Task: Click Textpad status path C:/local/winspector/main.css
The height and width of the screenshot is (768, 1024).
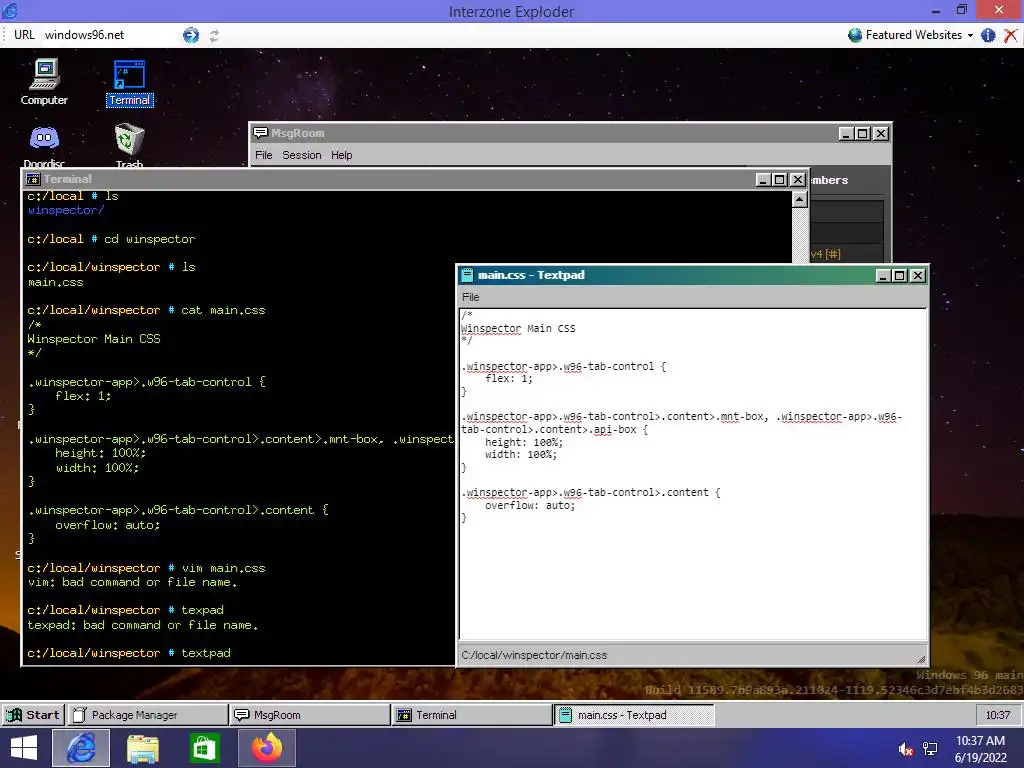Action: 534,655
